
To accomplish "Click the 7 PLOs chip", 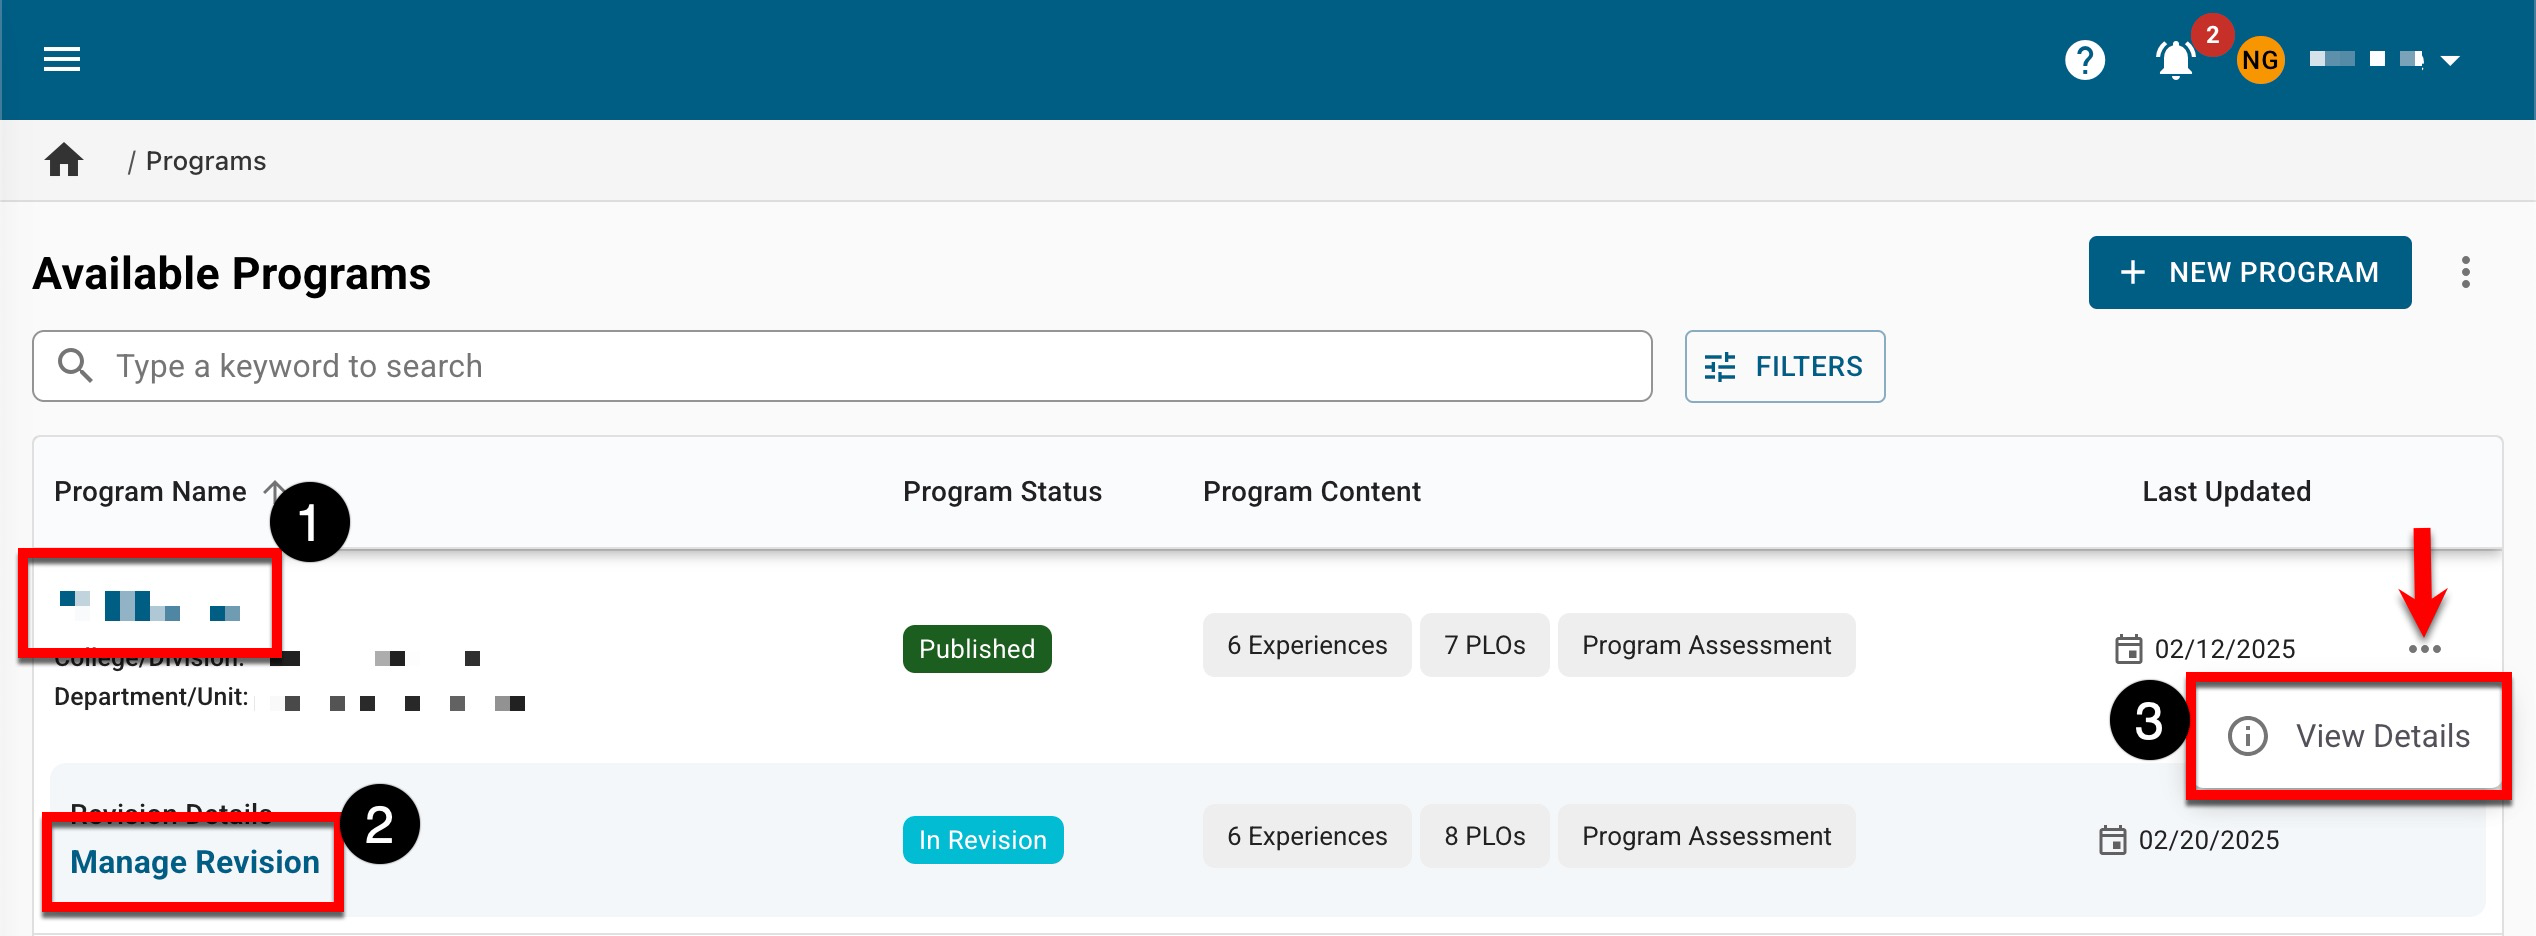I will (x=1484, y=645).
